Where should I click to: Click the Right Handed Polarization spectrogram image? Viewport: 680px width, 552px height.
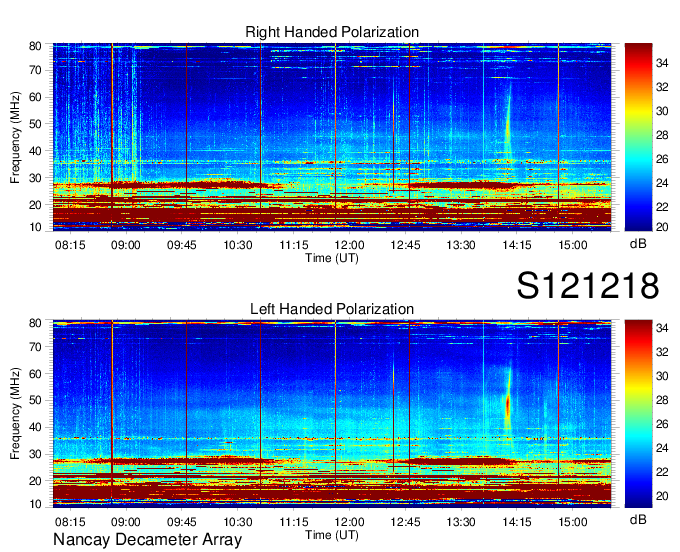[332, 137]
